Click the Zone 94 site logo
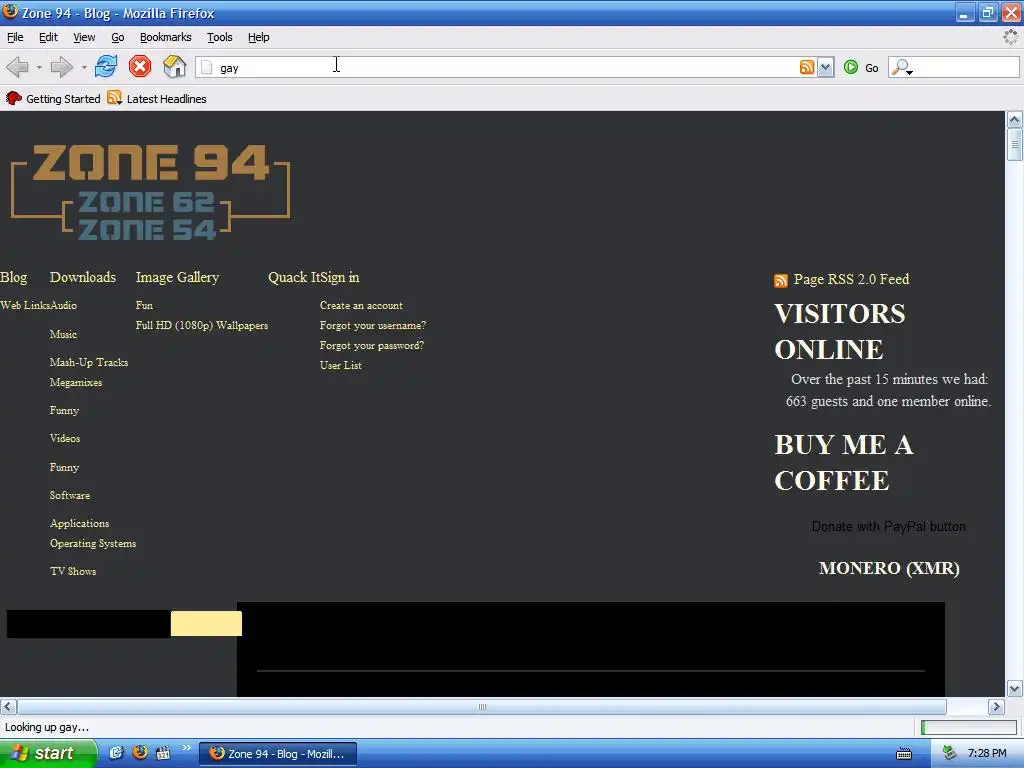Viewport: 1024px width, 768px height. (x=150, y=191)
